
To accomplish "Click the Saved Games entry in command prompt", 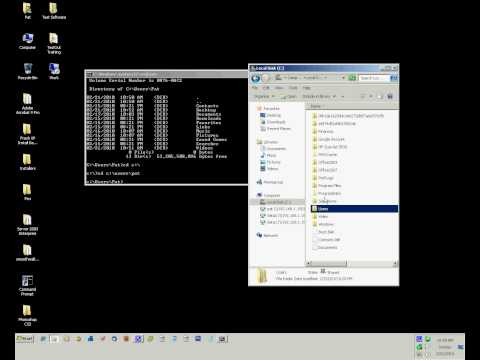I will (x=211, y=140).
